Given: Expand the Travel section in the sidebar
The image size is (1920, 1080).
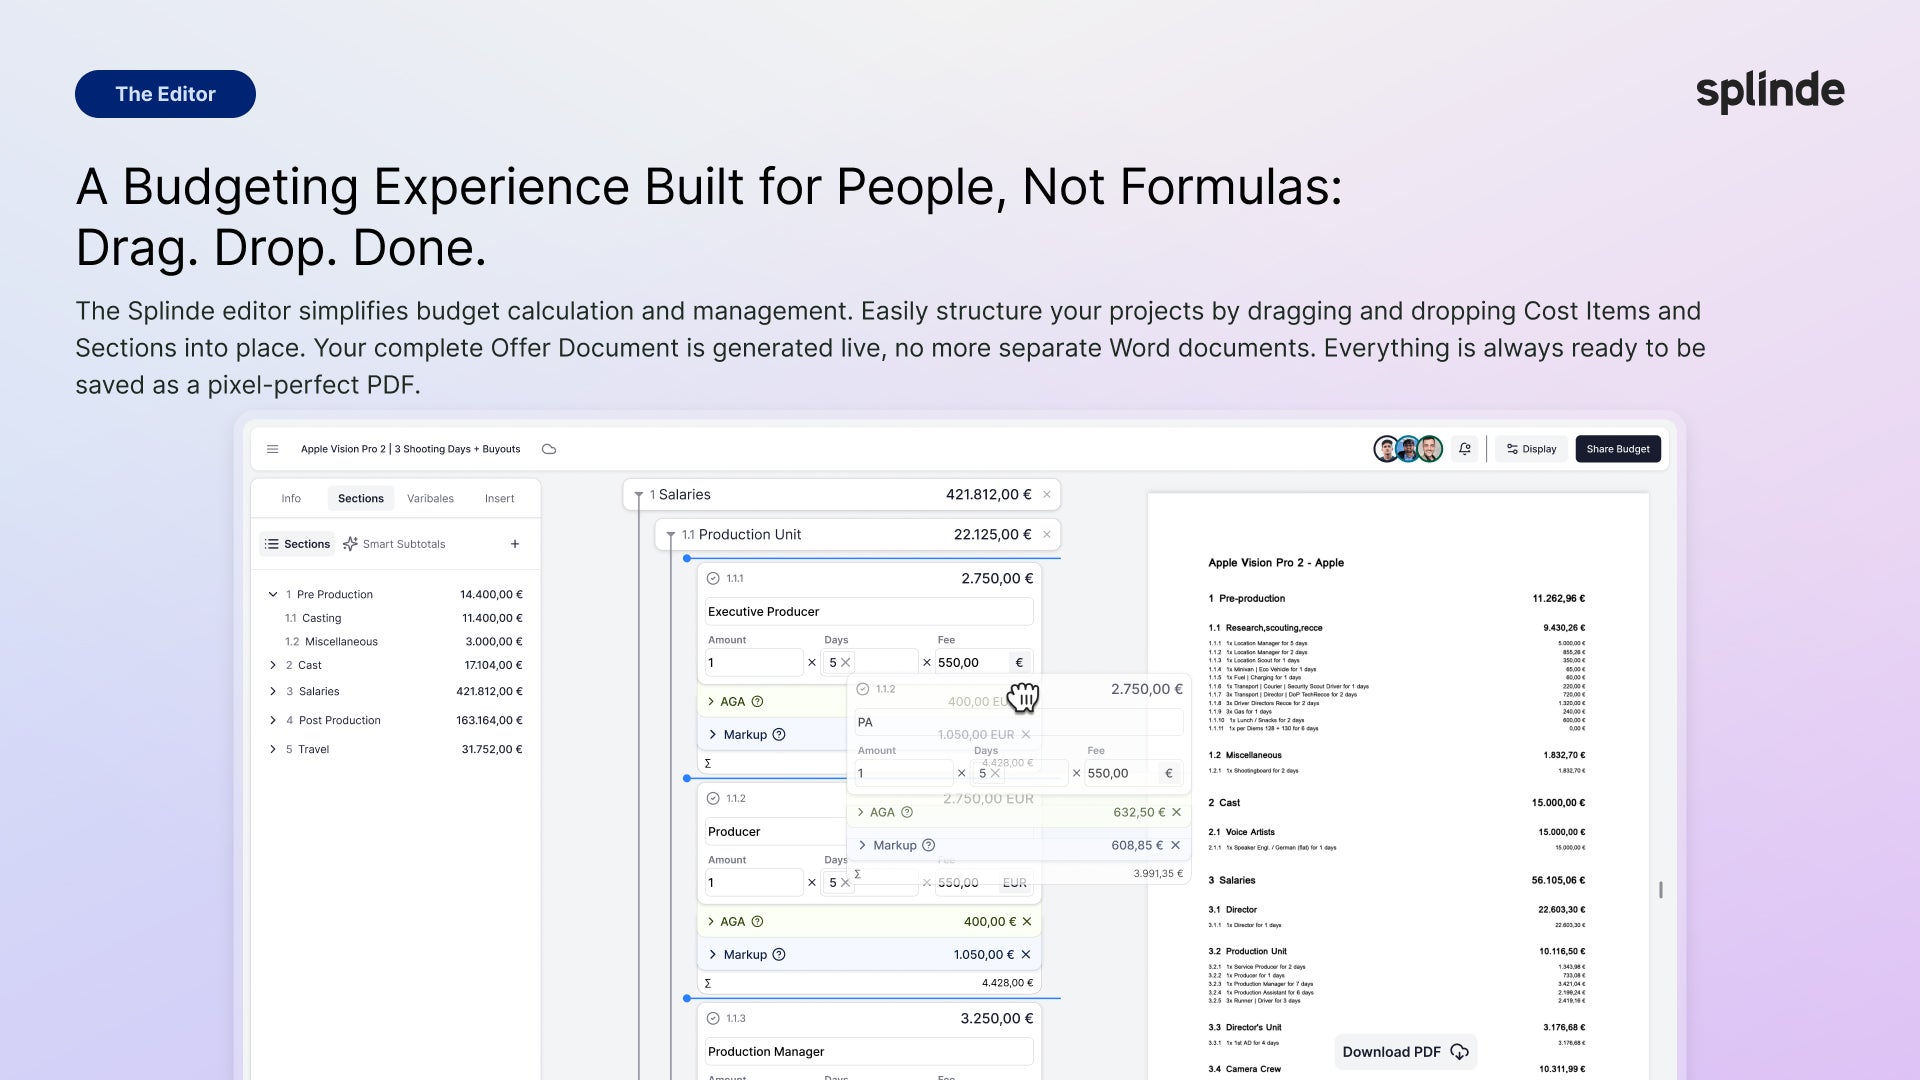Looking at the screenshot, I should (273, 749).
